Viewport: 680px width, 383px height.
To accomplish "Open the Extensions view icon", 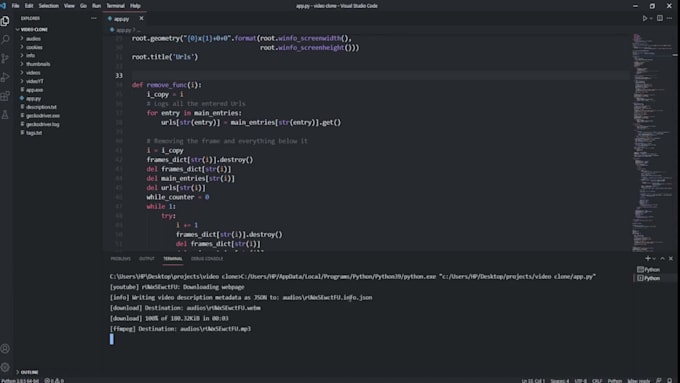I will 5,96.
